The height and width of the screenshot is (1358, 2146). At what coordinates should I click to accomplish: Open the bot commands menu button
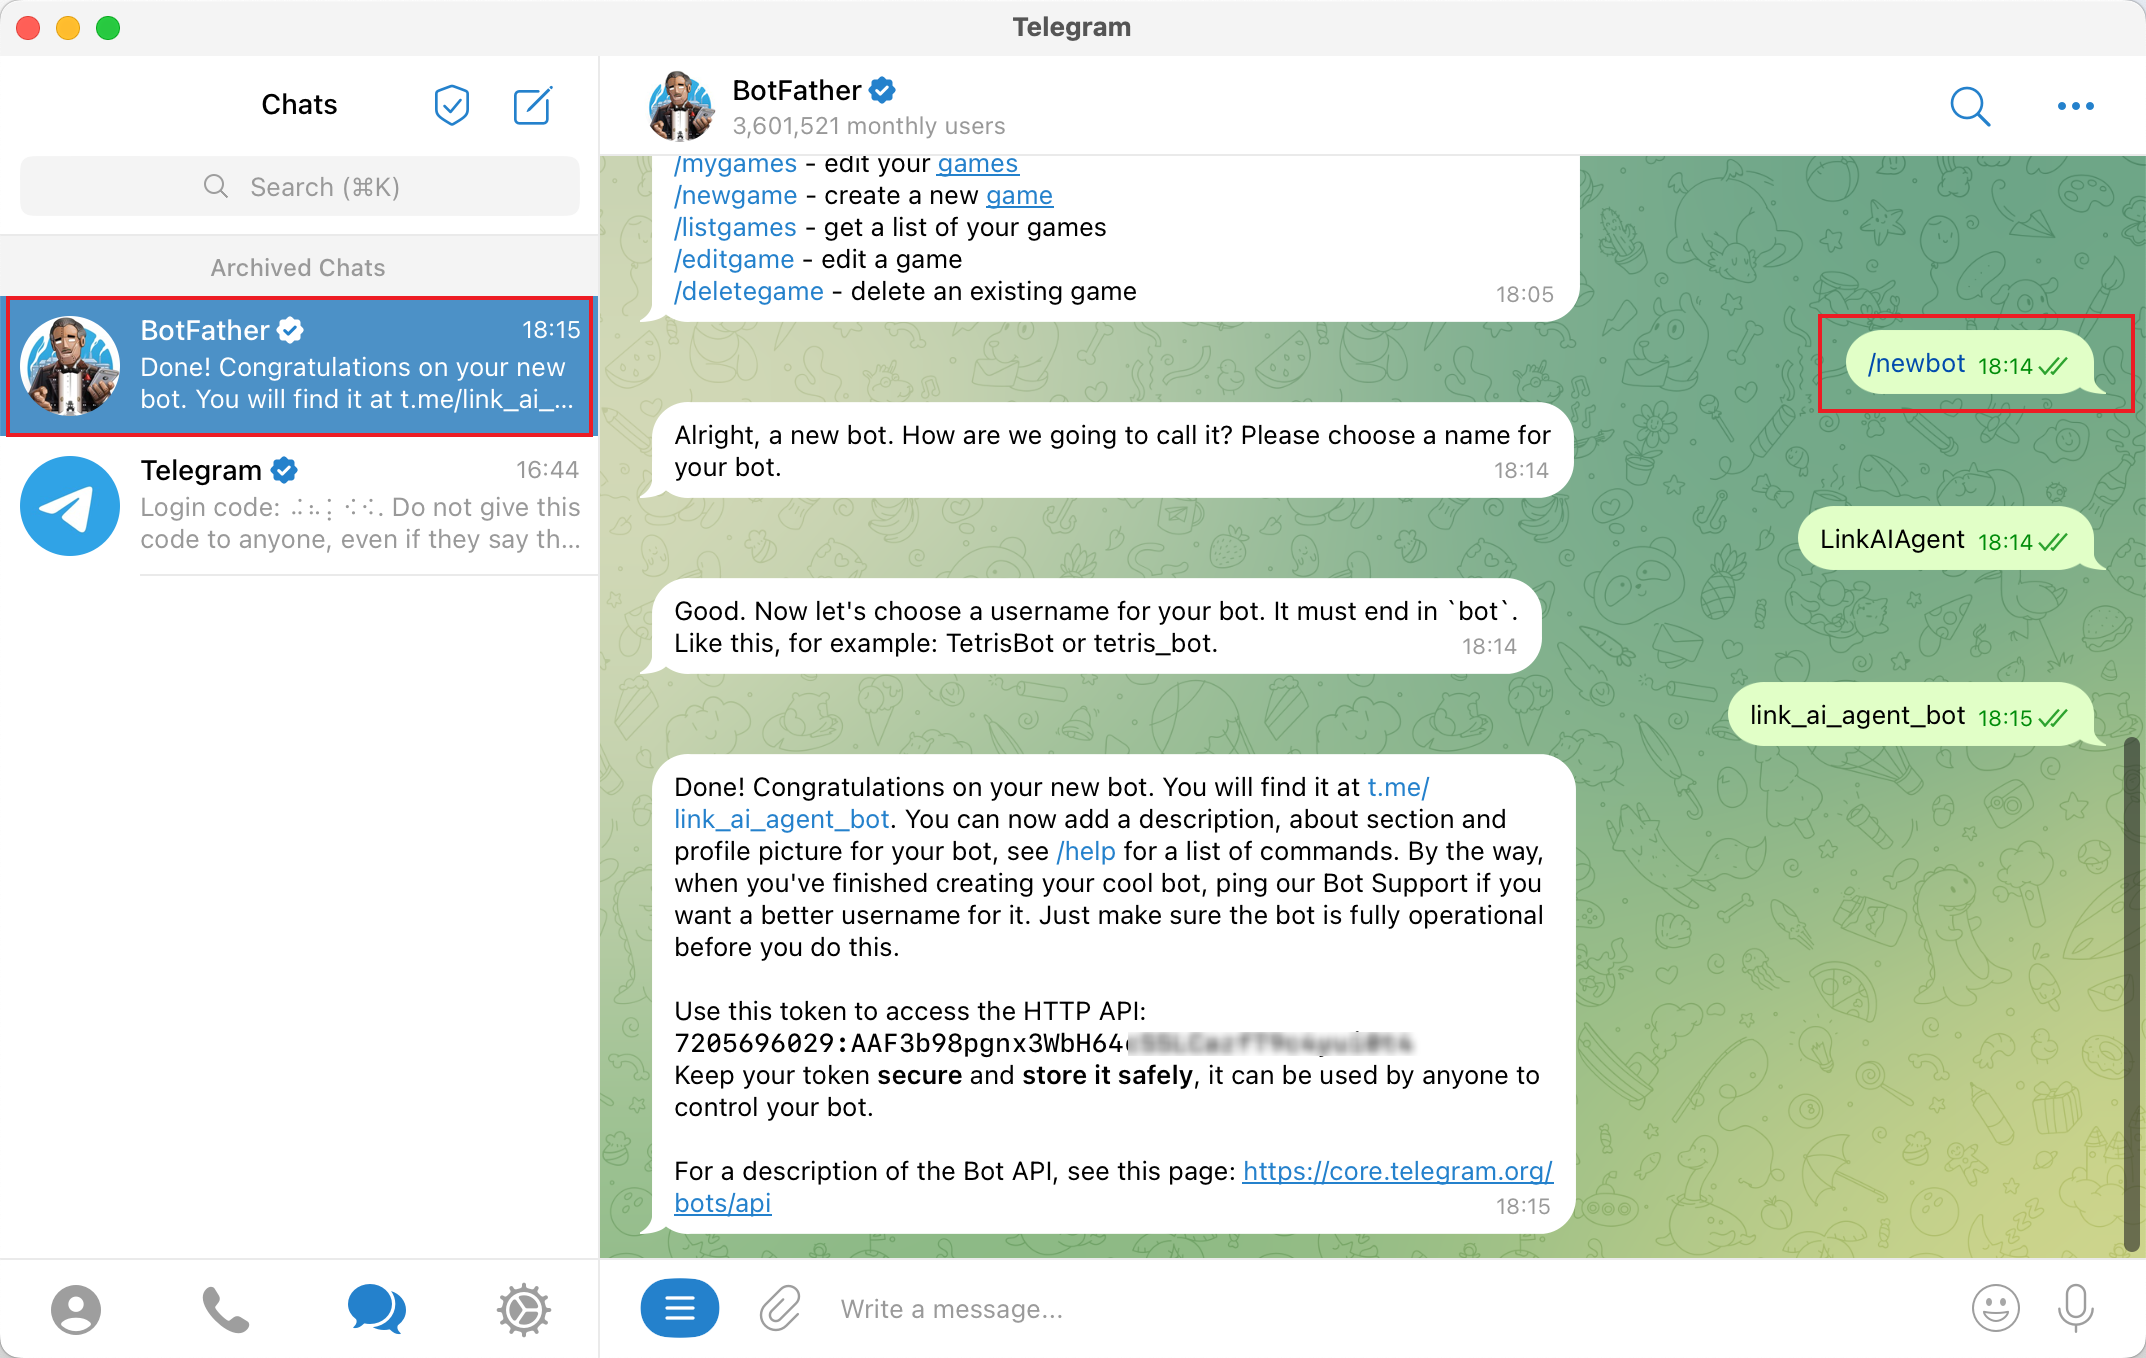click(x=680, y=1308)
